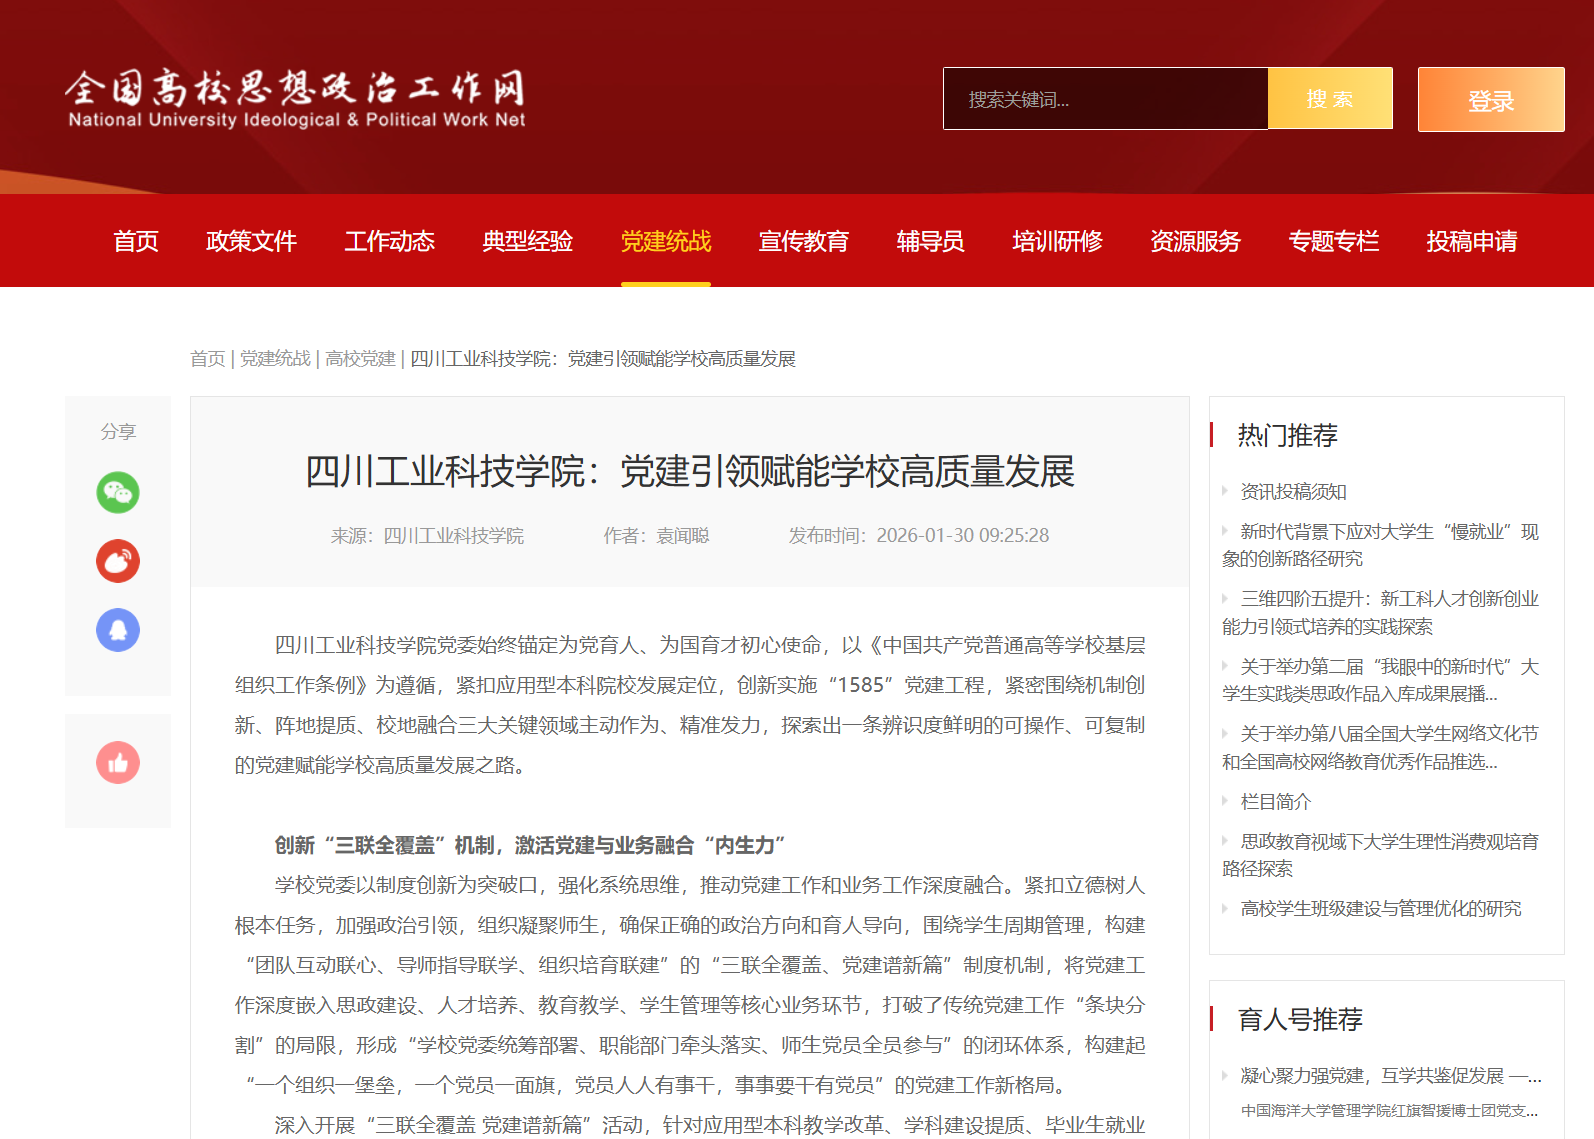This screenshot has height=1139, width=1594.
Task: Select 典型经验 navigation item
Action: 527,241
